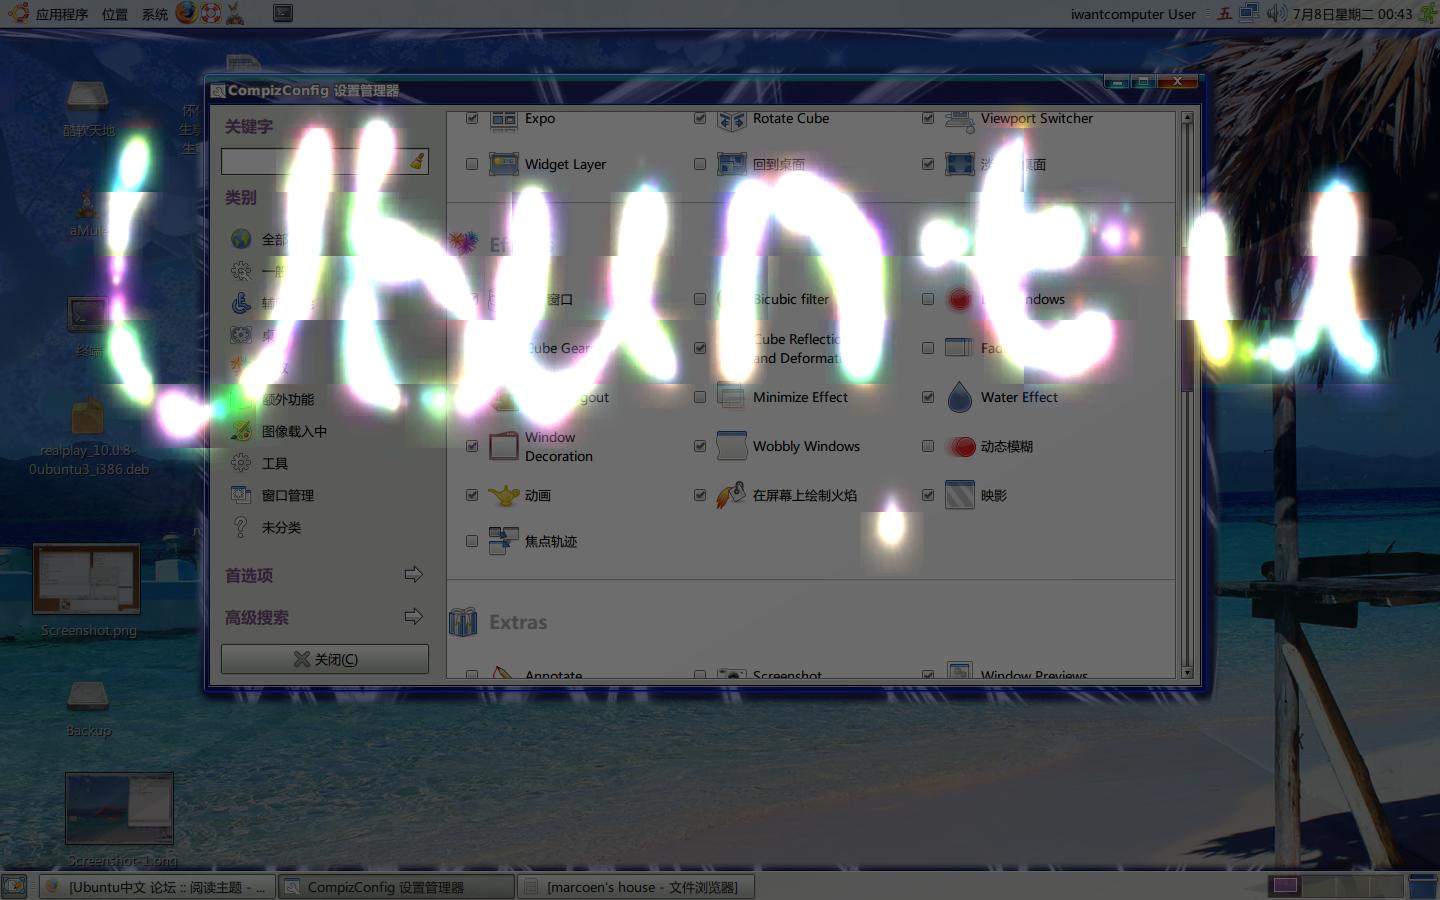Click the plugin list vertical scrollbar
Viewport: 1440px width, 900px height.
[x=1187, y=395]
